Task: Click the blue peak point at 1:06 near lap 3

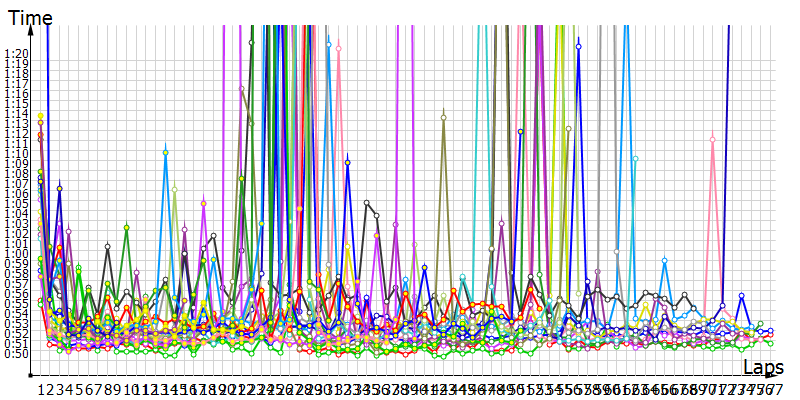Action: point(59,188)
